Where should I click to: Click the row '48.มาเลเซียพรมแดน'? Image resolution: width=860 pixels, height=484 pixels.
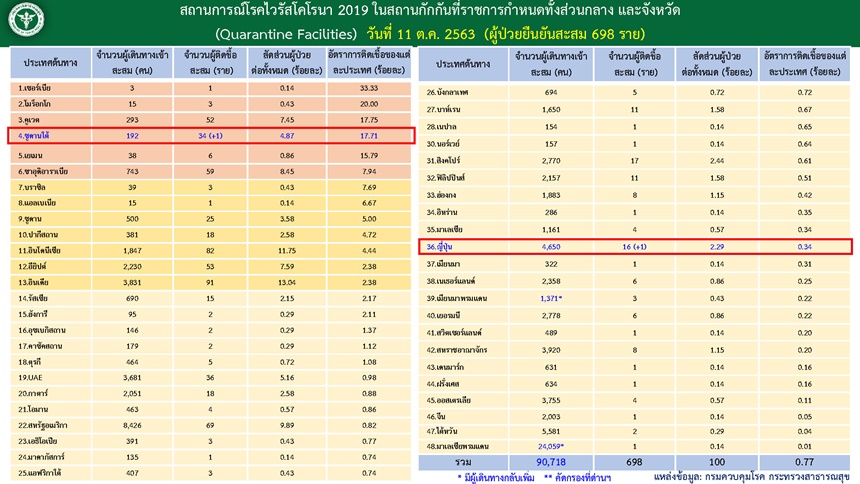click(x=634, y=446)
